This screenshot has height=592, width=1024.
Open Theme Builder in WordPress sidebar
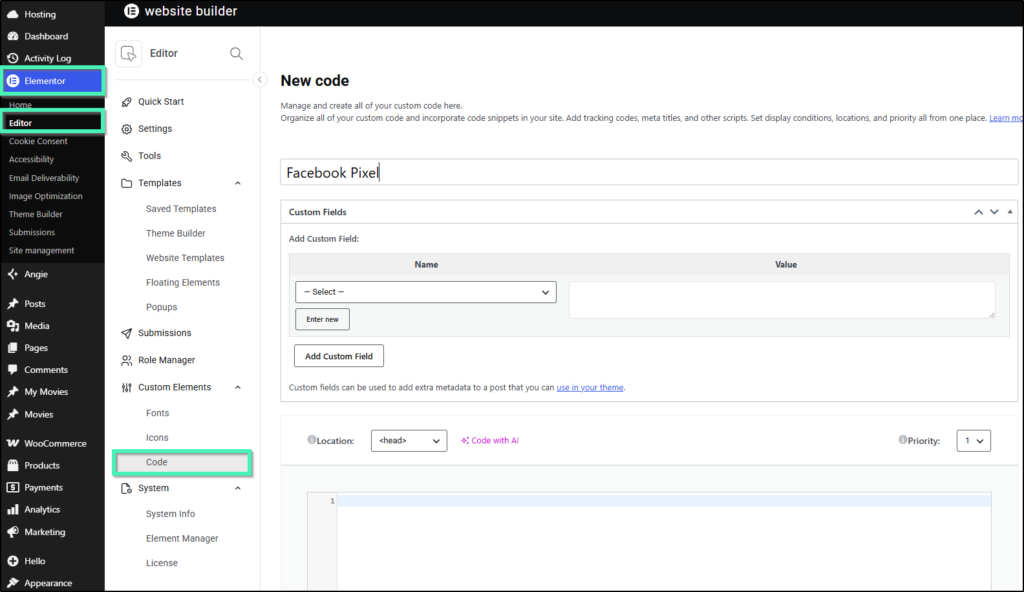(x=35, y=214)
